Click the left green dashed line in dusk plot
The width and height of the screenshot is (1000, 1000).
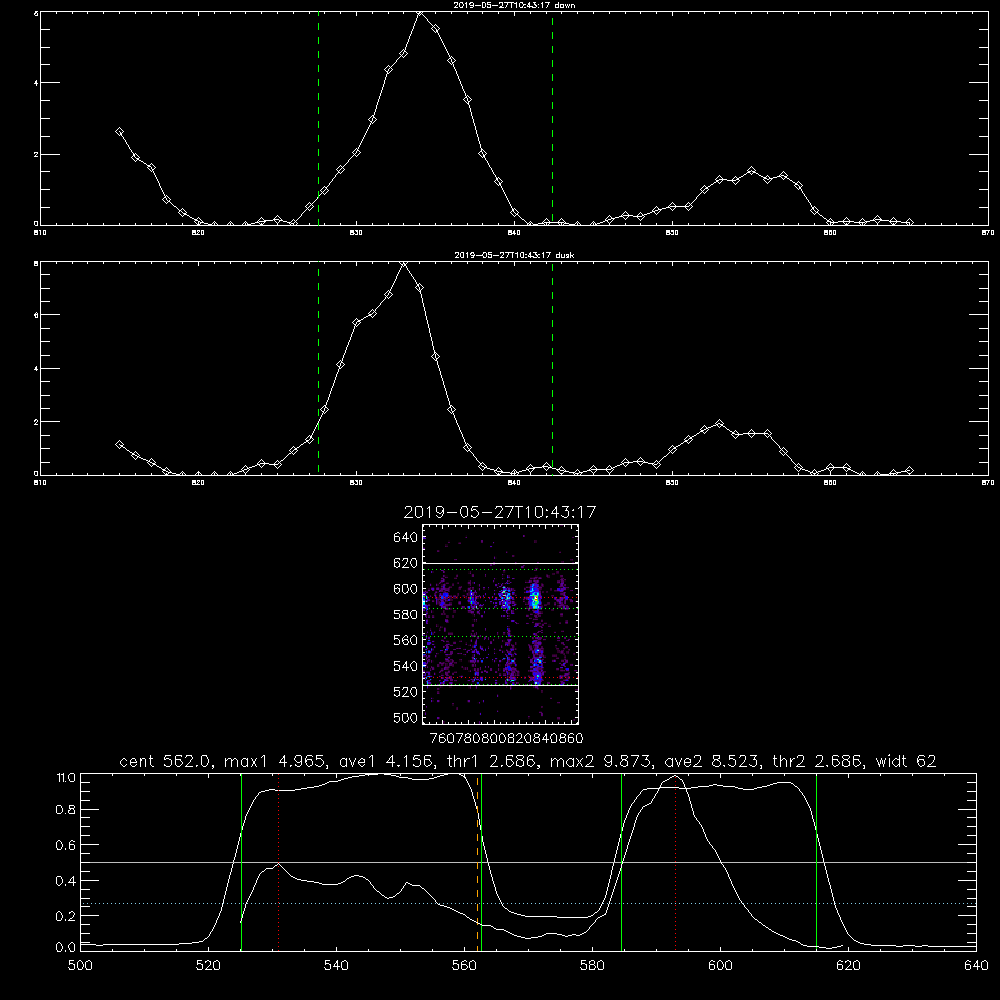pos(318,368)
